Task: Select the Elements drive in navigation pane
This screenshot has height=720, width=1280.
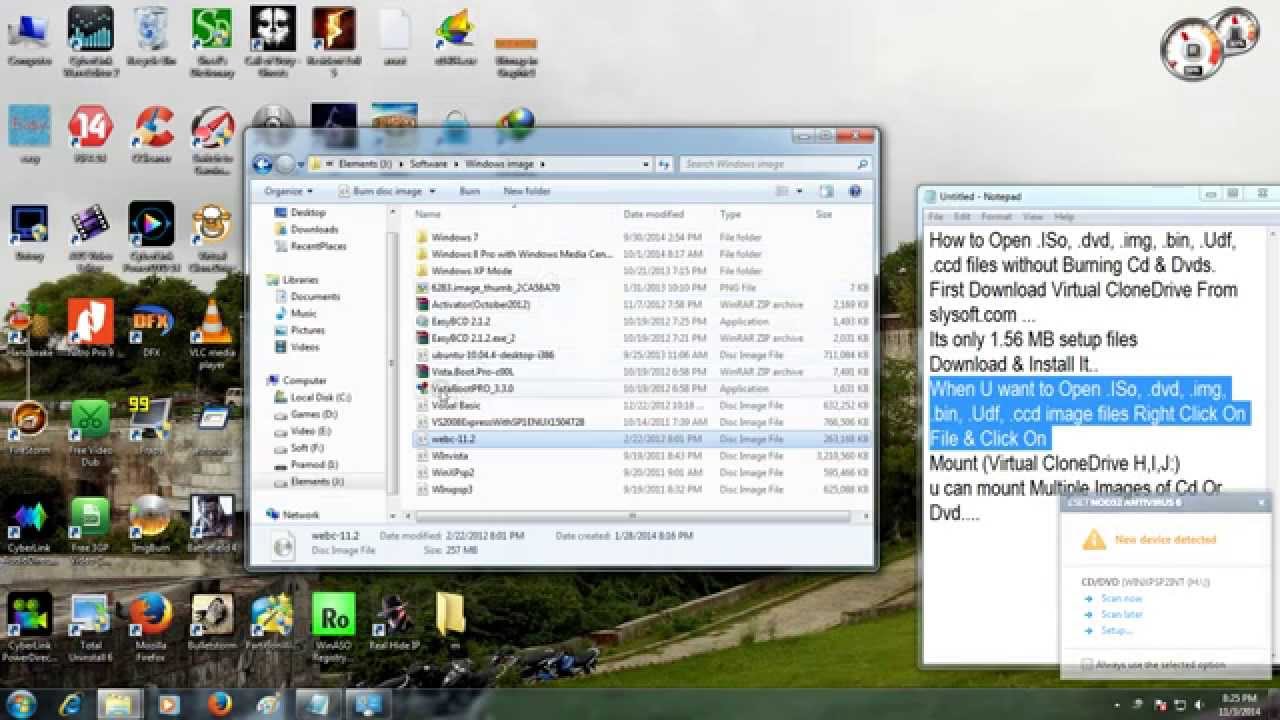Action: click(x=316, y=482)
